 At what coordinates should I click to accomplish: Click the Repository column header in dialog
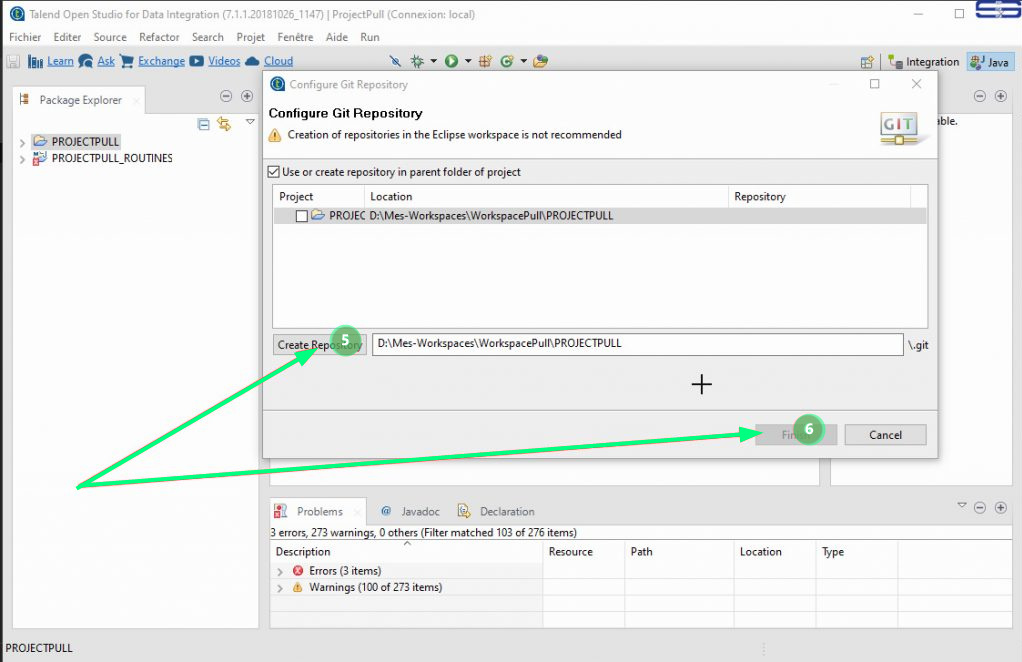[819, 197]
